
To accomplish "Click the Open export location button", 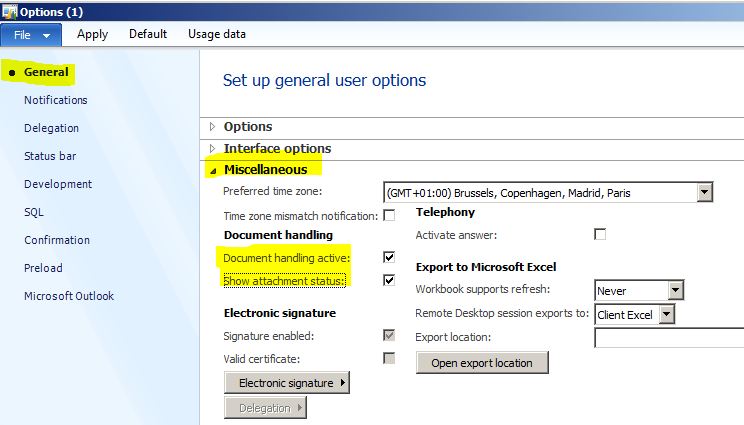I will (482, 362).
